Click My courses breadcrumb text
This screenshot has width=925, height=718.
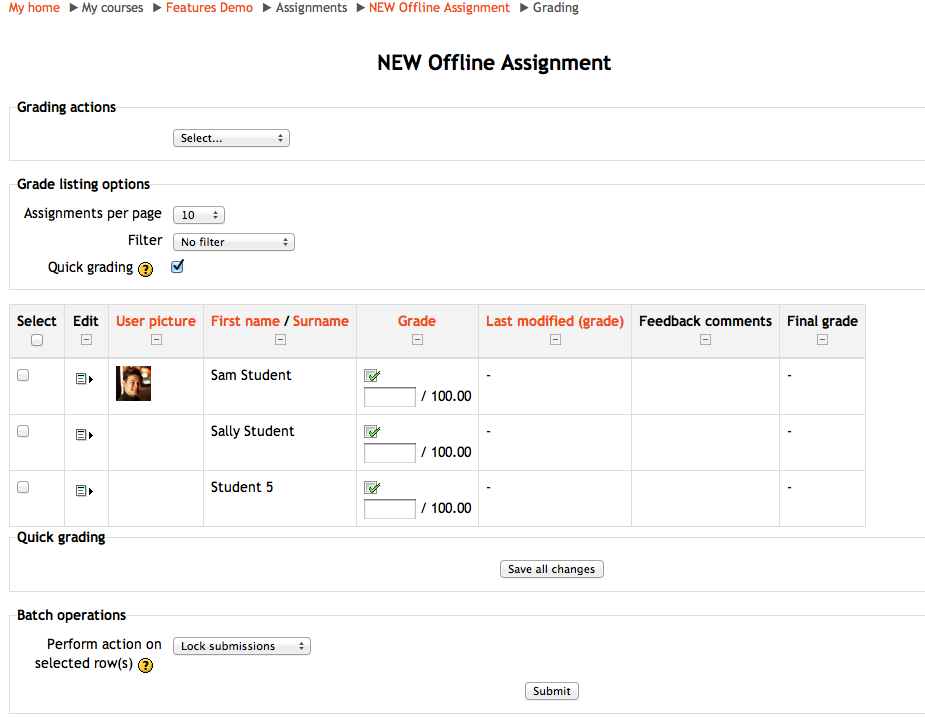pos(112,8)
